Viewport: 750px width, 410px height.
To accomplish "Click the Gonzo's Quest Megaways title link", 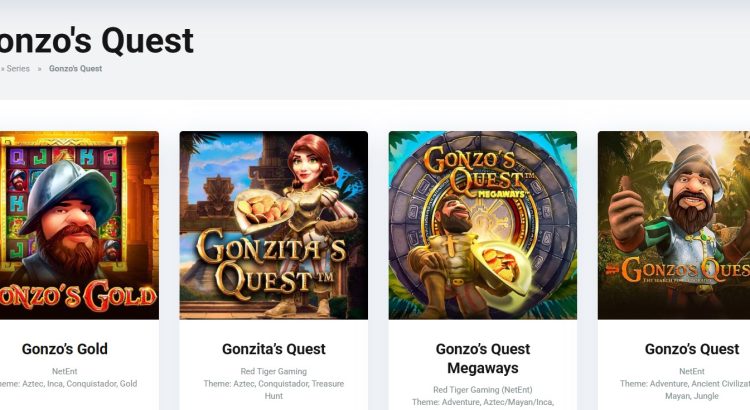I will [x=483, y=358].
